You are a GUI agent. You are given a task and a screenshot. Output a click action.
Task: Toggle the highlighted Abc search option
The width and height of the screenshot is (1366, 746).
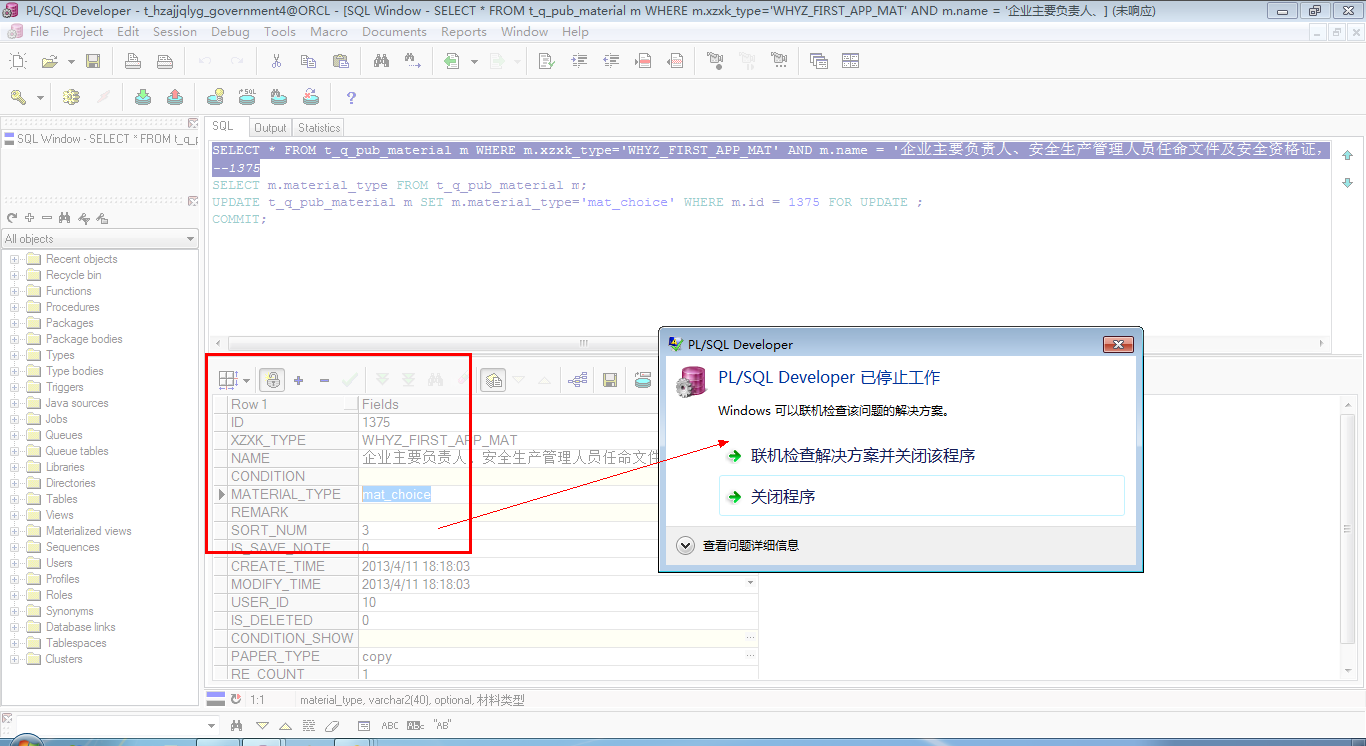415,725
